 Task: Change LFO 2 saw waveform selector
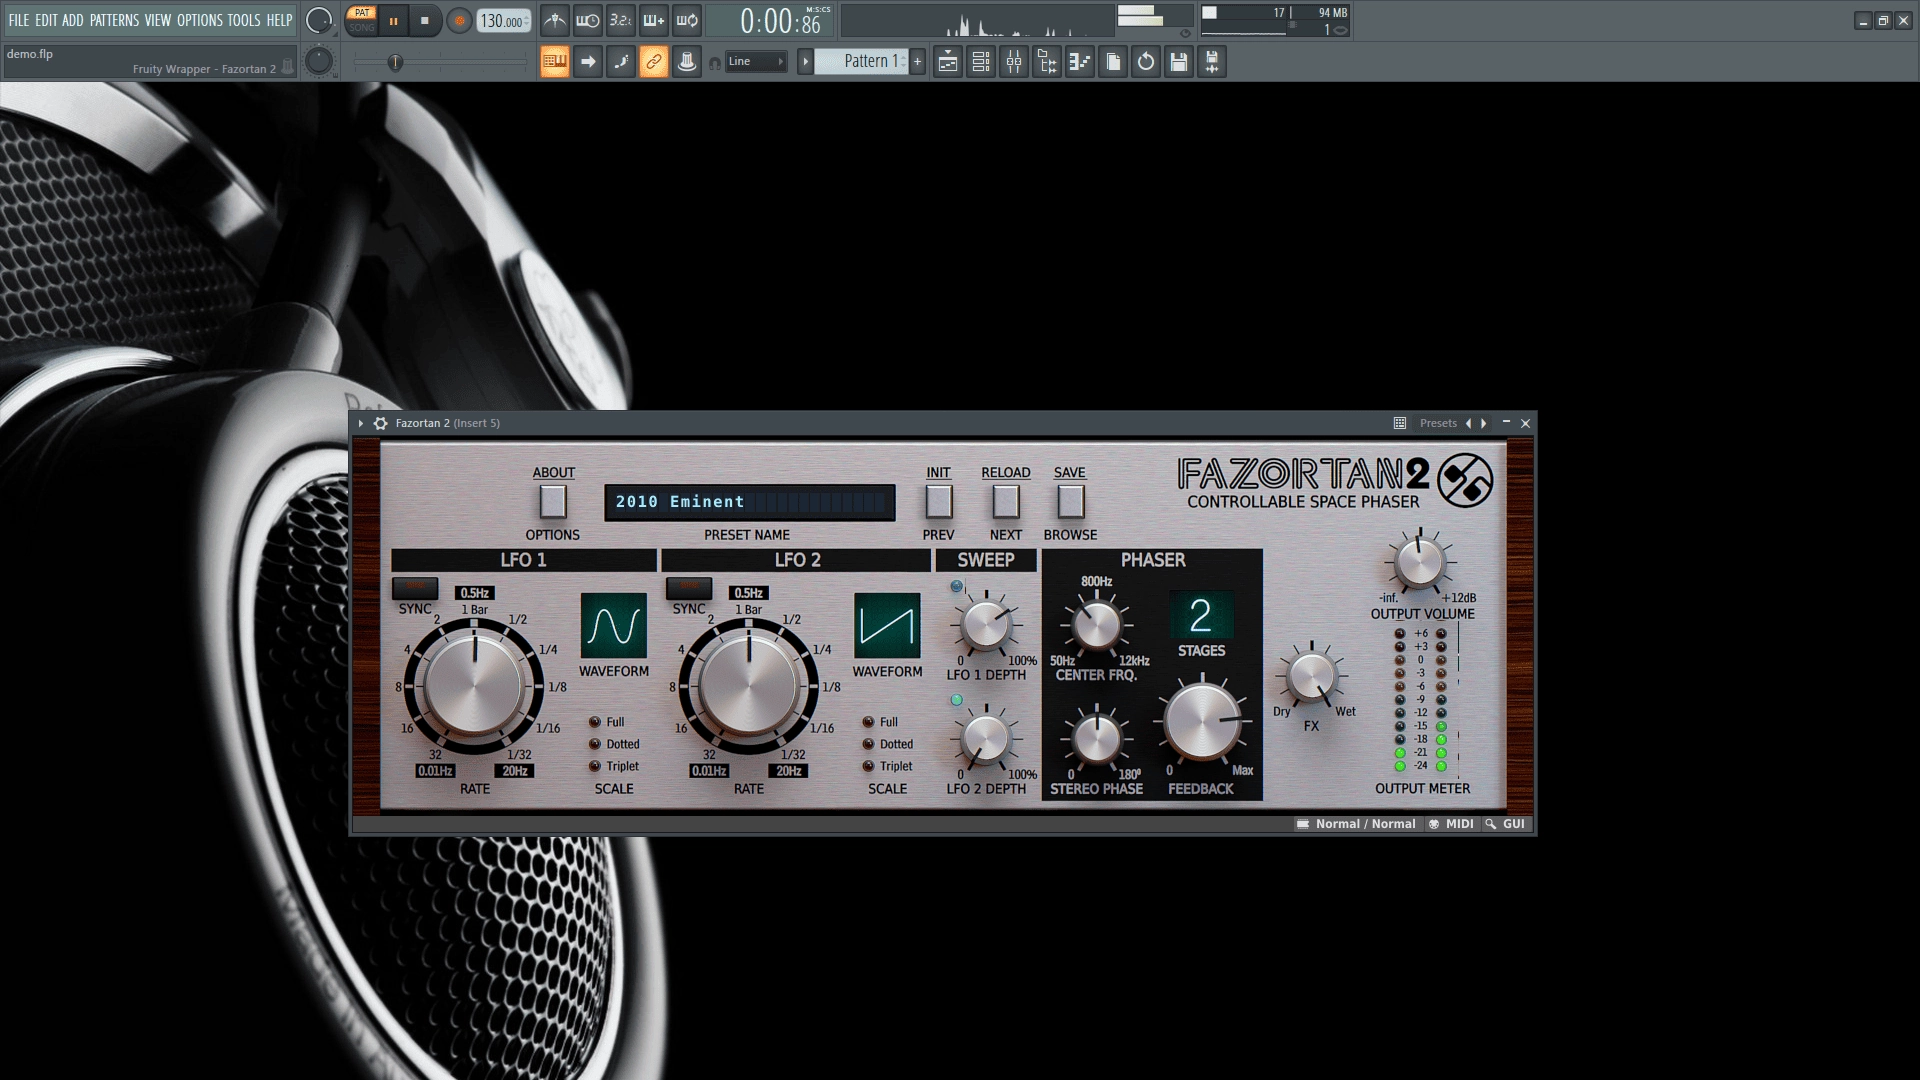click(887, 626)
